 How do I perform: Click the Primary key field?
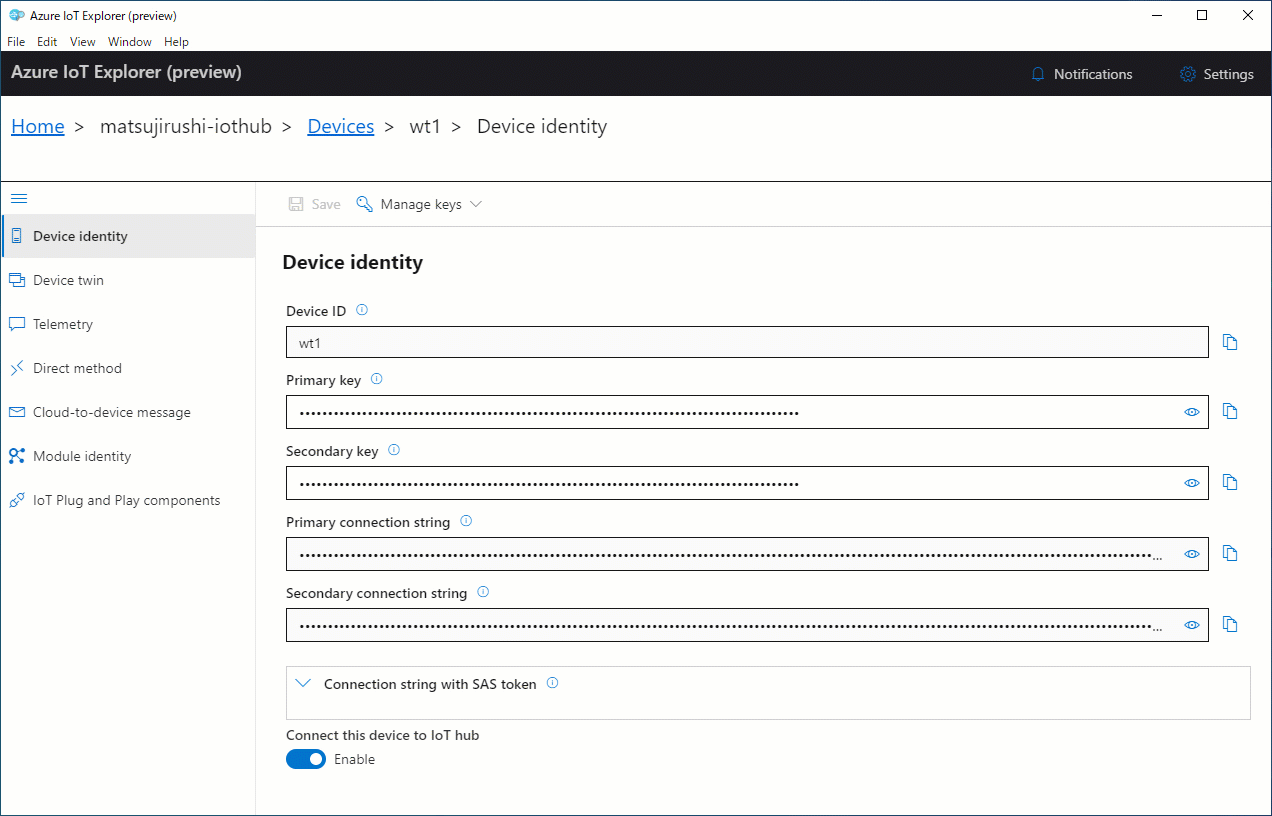click(747, 412)
